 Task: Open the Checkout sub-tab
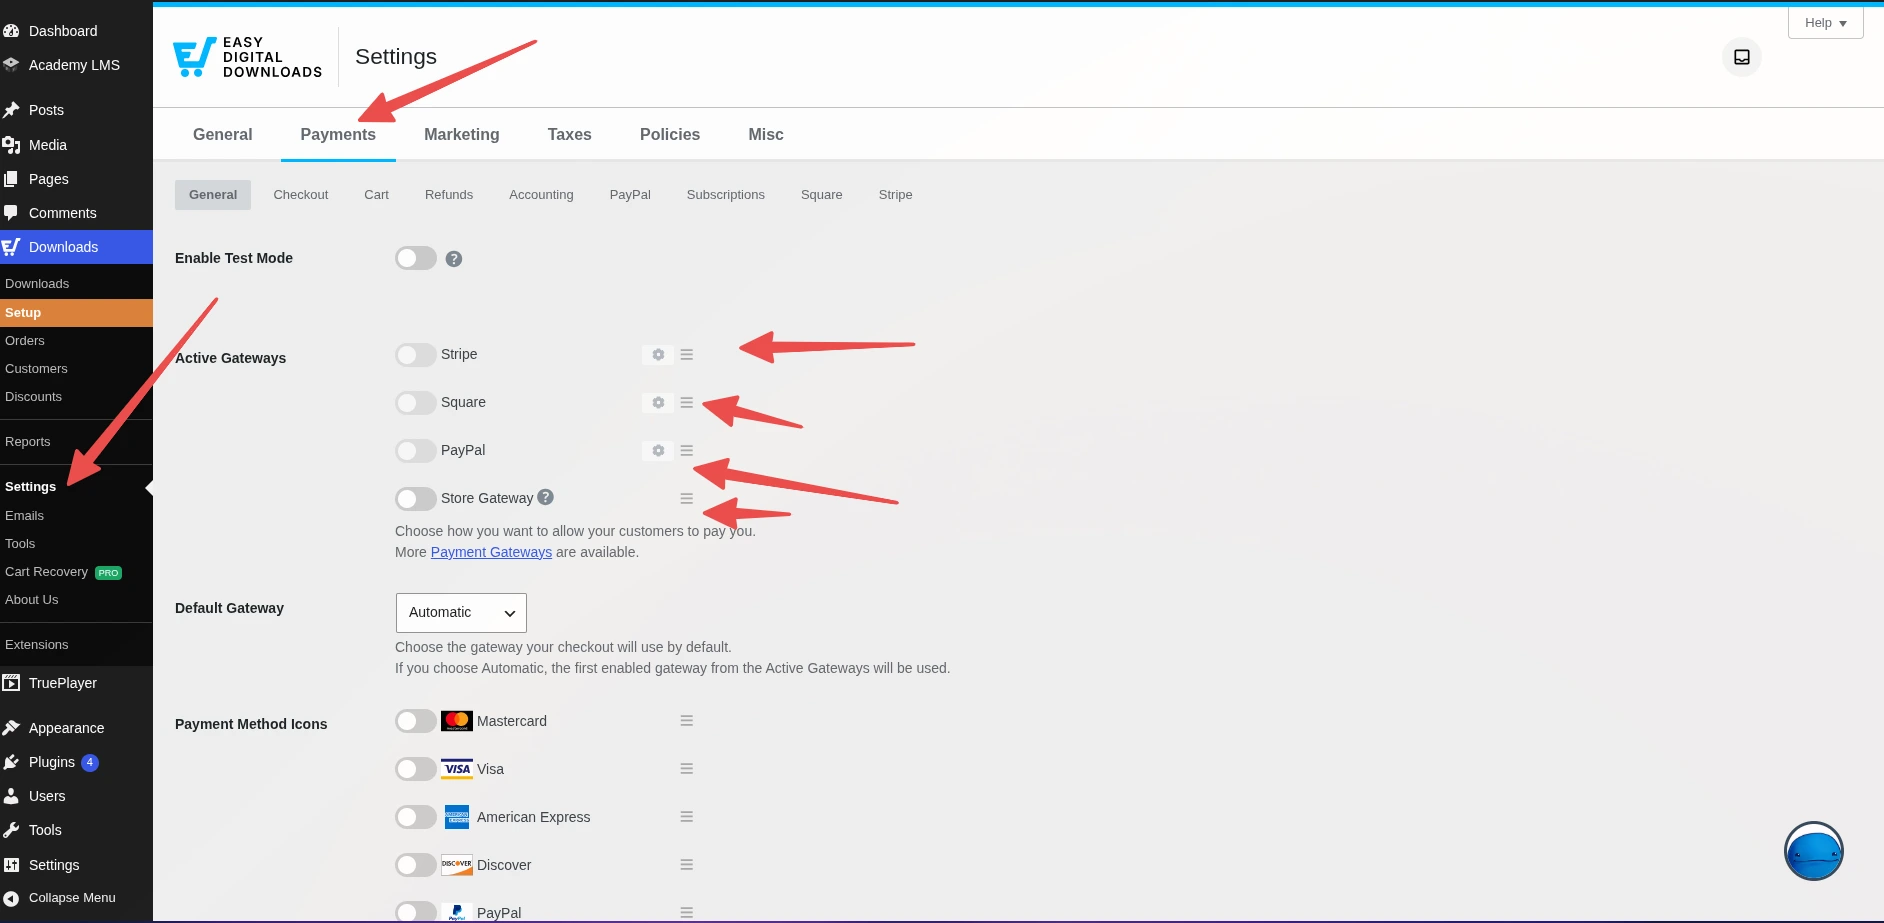click(301, 195)
